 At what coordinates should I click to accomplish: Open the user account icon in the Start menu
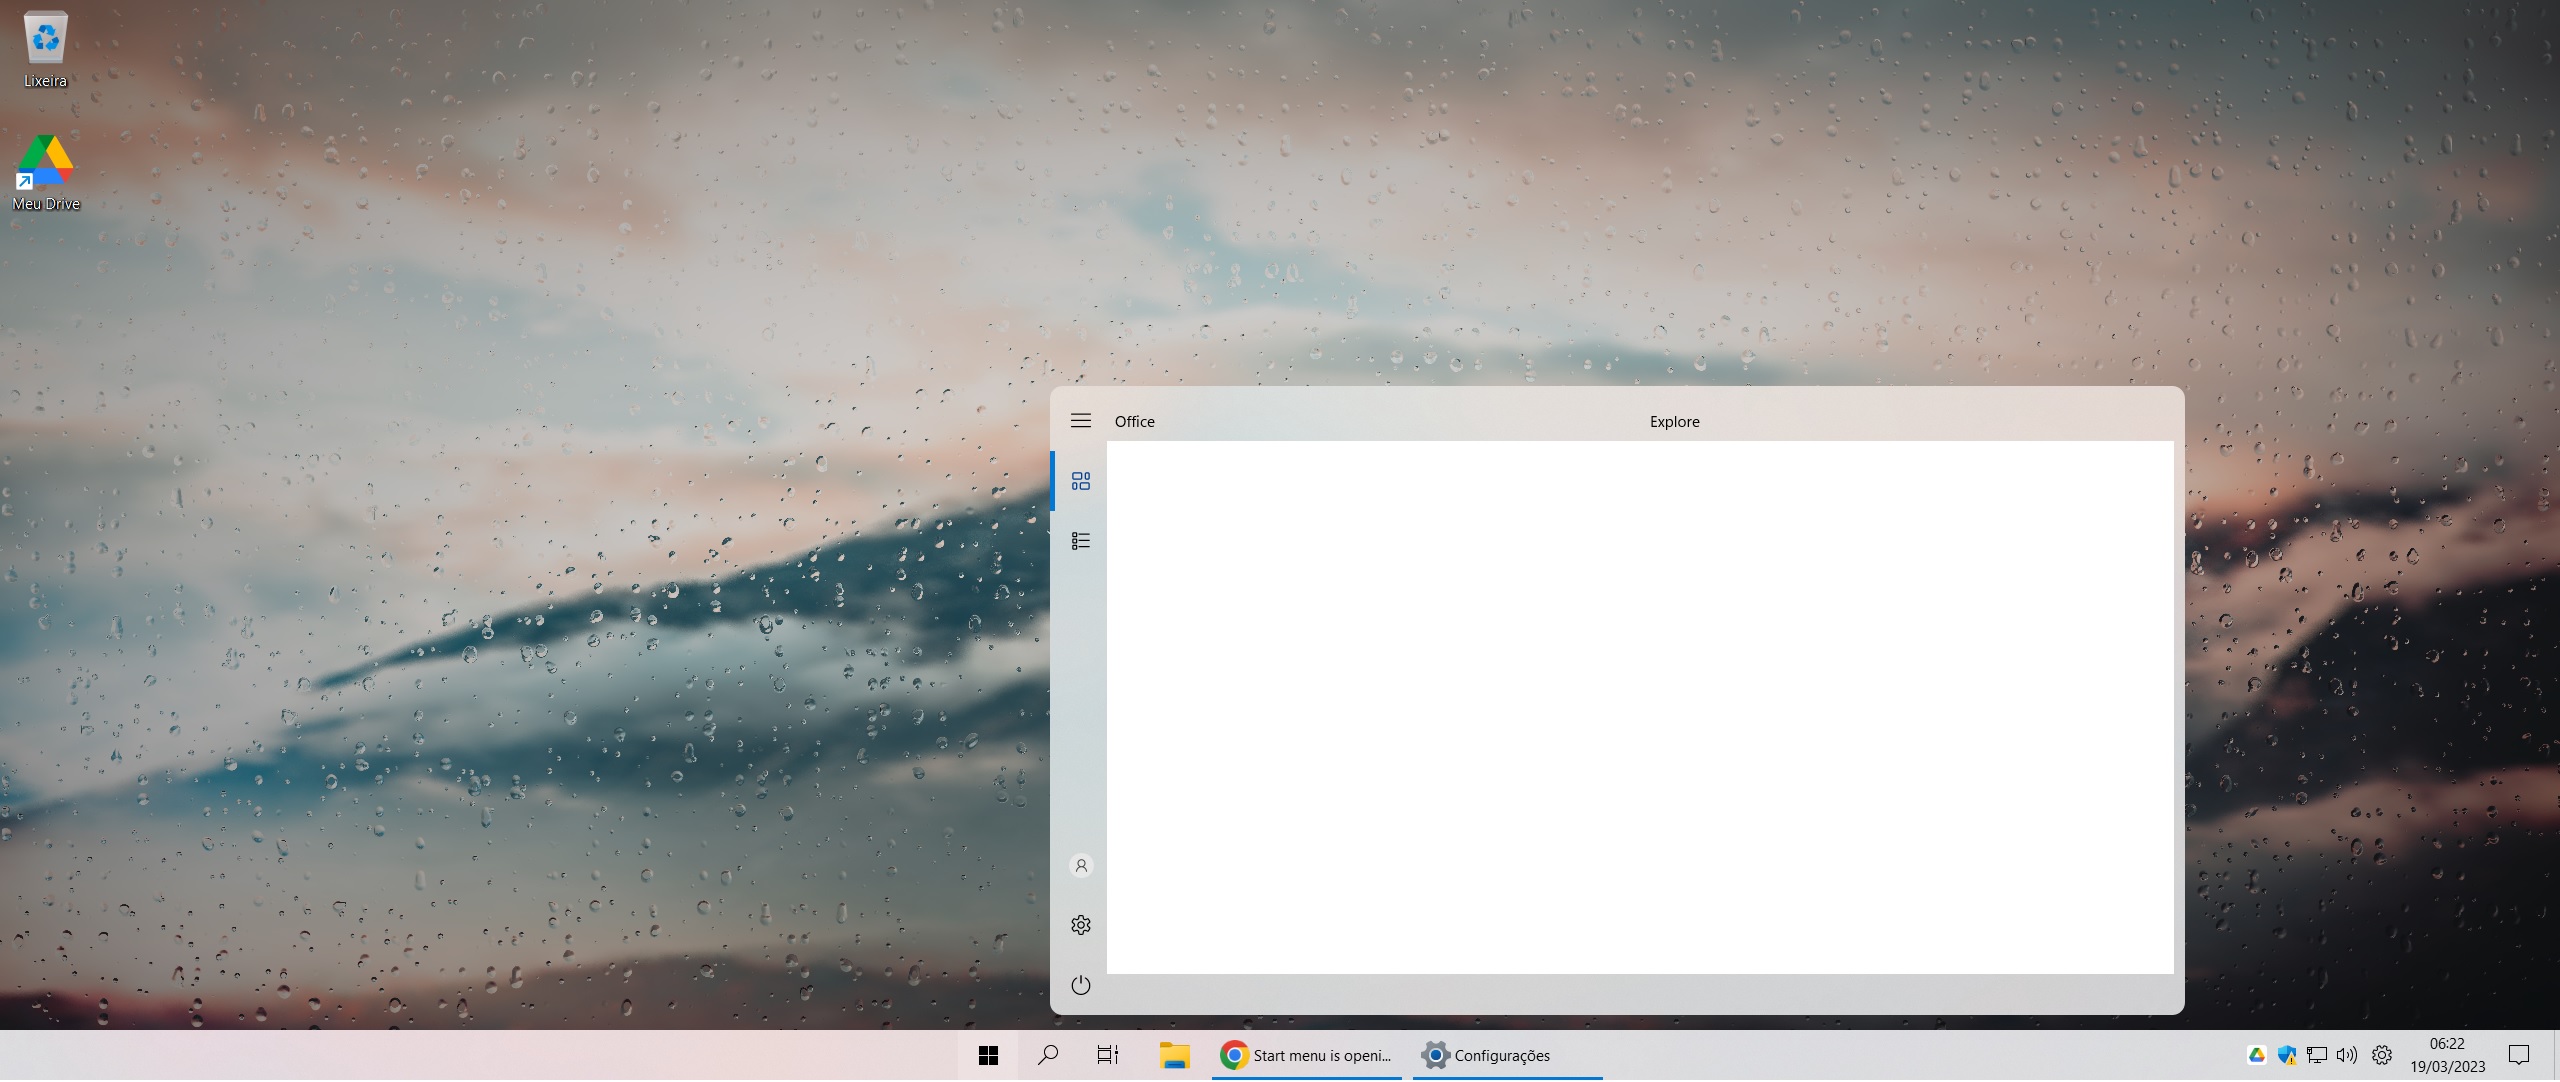[x=1081, y=866]
